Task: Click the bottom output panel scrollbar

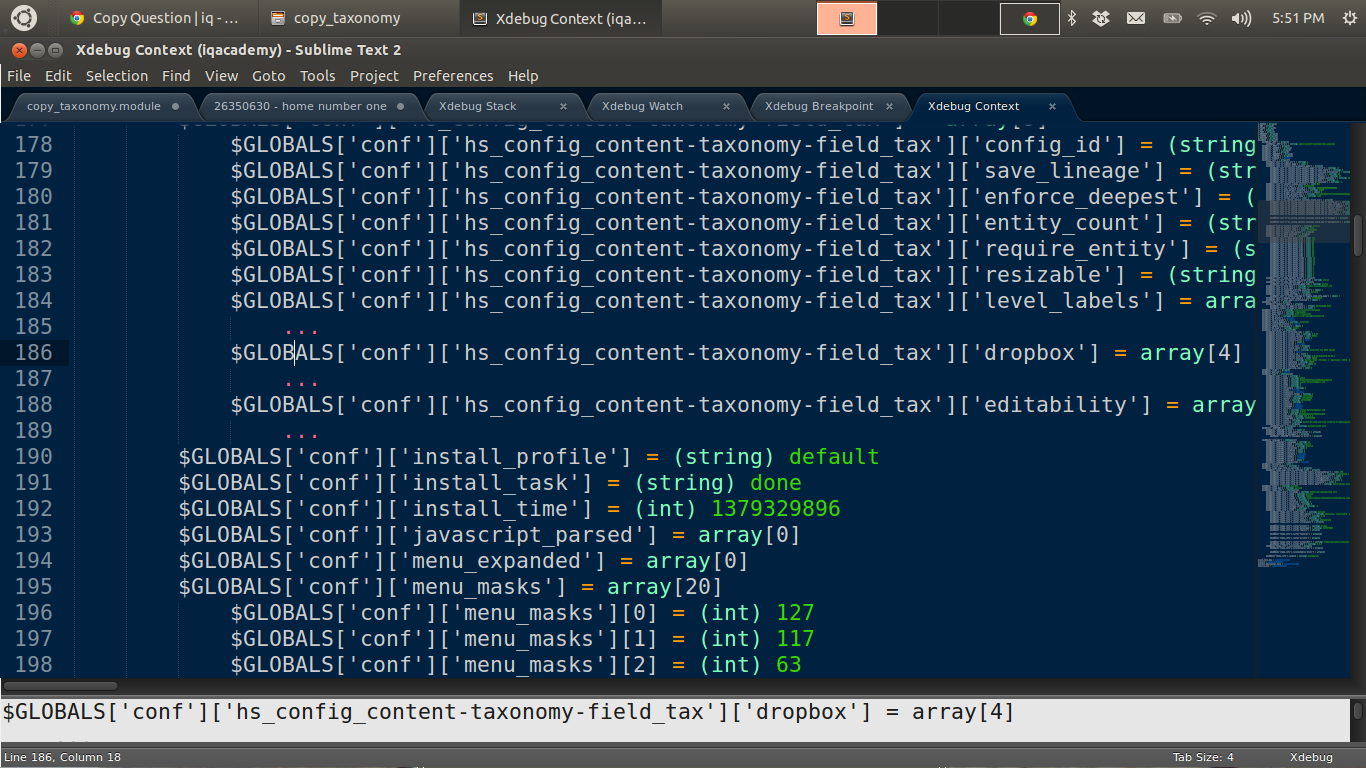Action: coord(1358,712)
